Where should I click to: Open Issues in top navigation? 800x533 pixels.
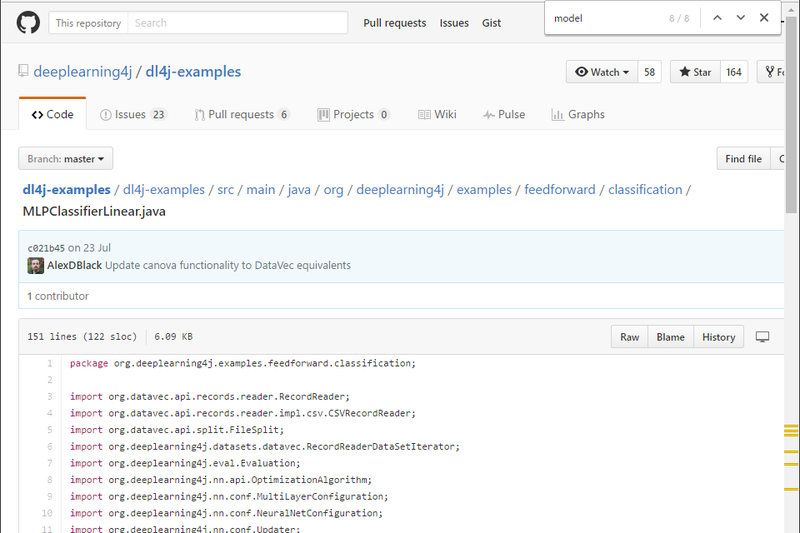(x=454, y=23)
